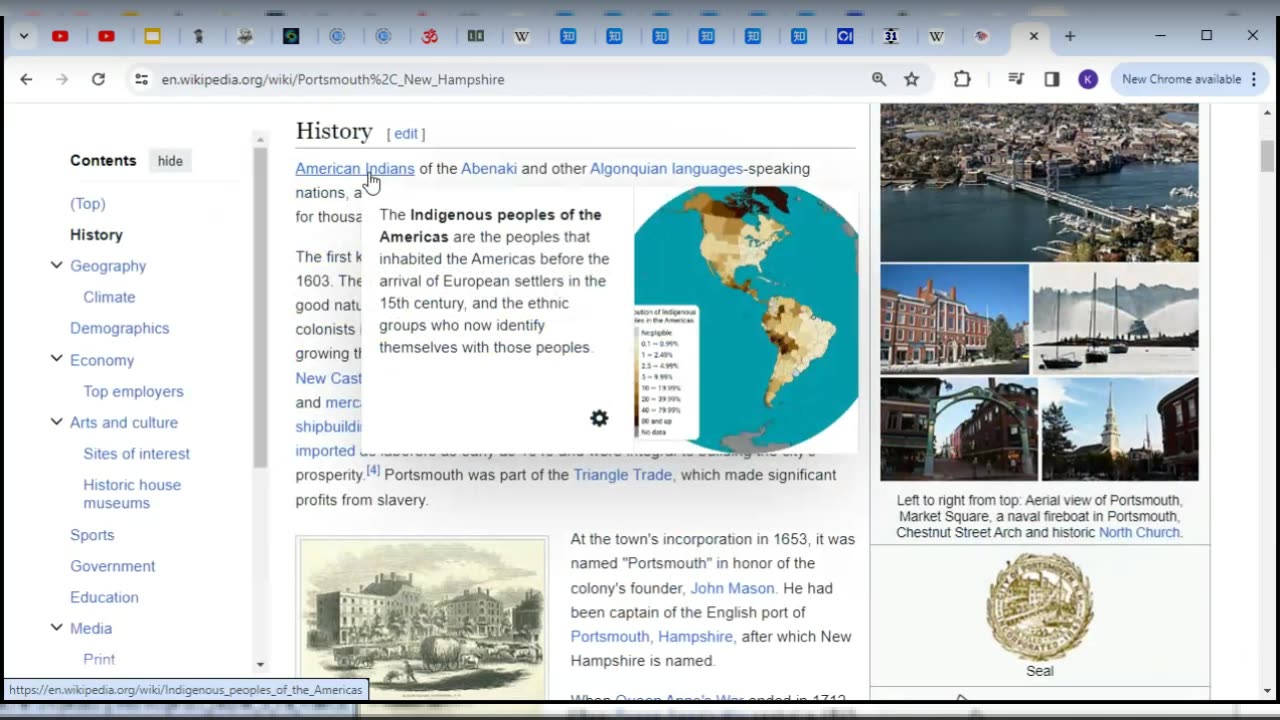Open the zoom magnifier icon in address bar
The height and width of the screenshot is (720, 1280).
879,79
